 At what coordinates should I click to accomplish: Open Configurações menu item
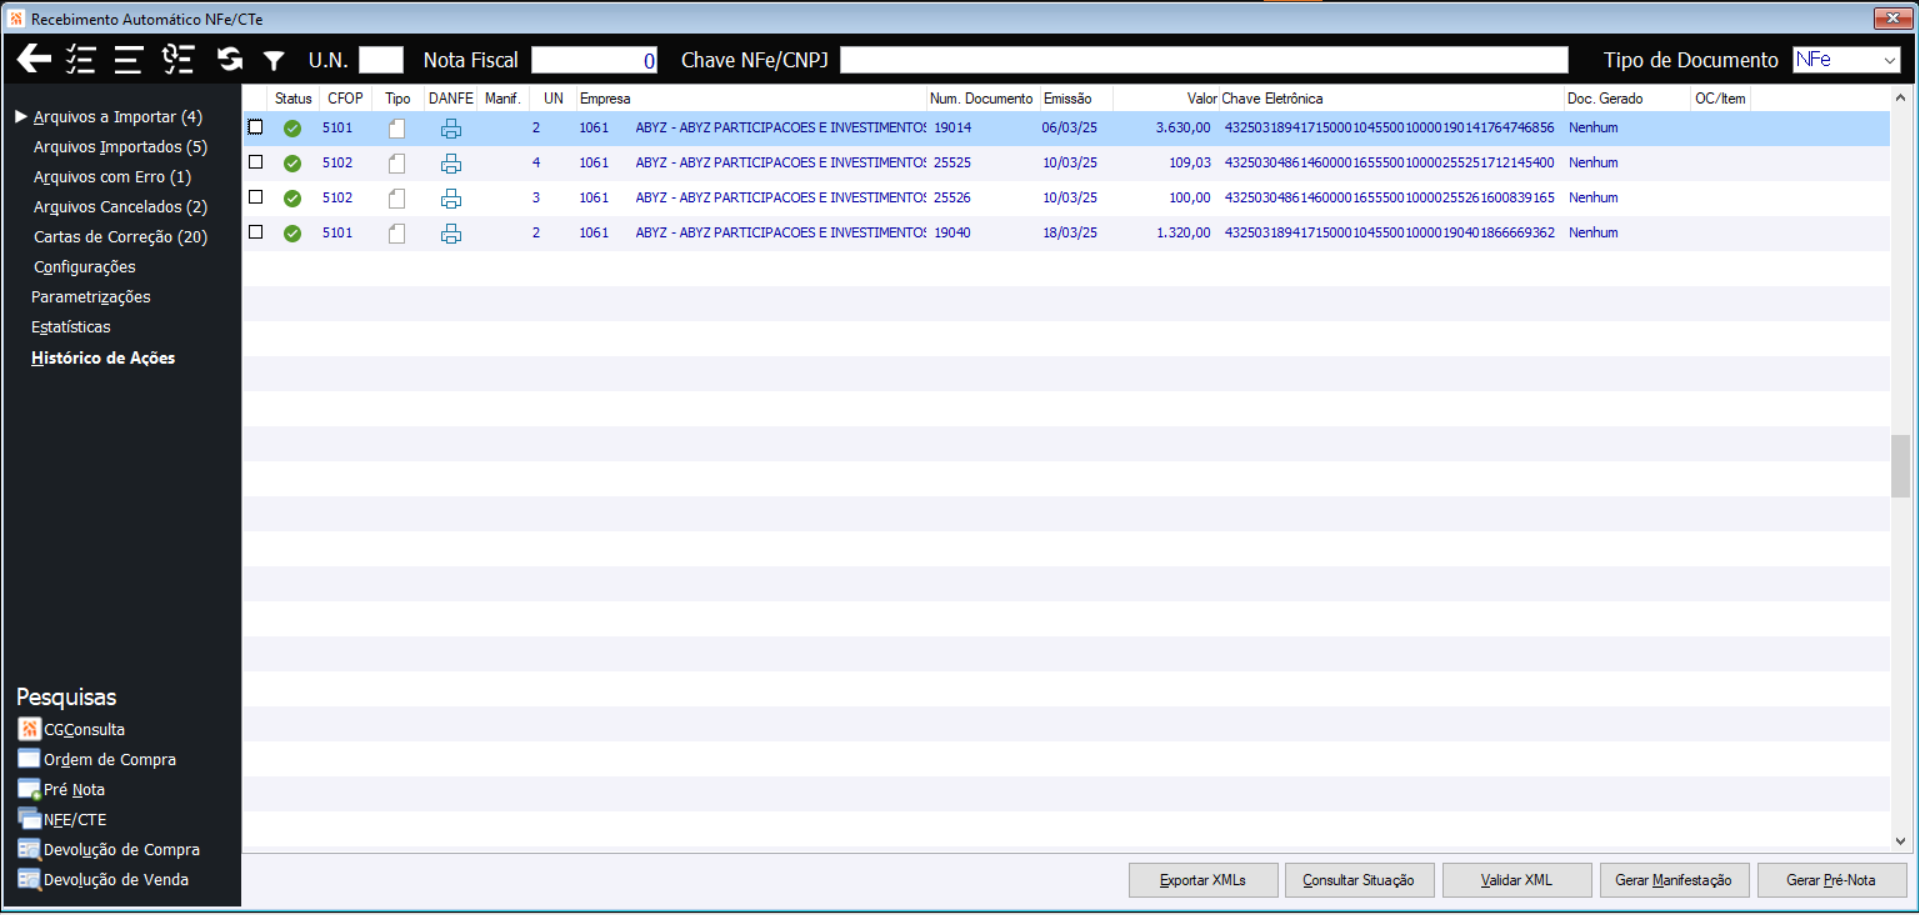[84, 267]
